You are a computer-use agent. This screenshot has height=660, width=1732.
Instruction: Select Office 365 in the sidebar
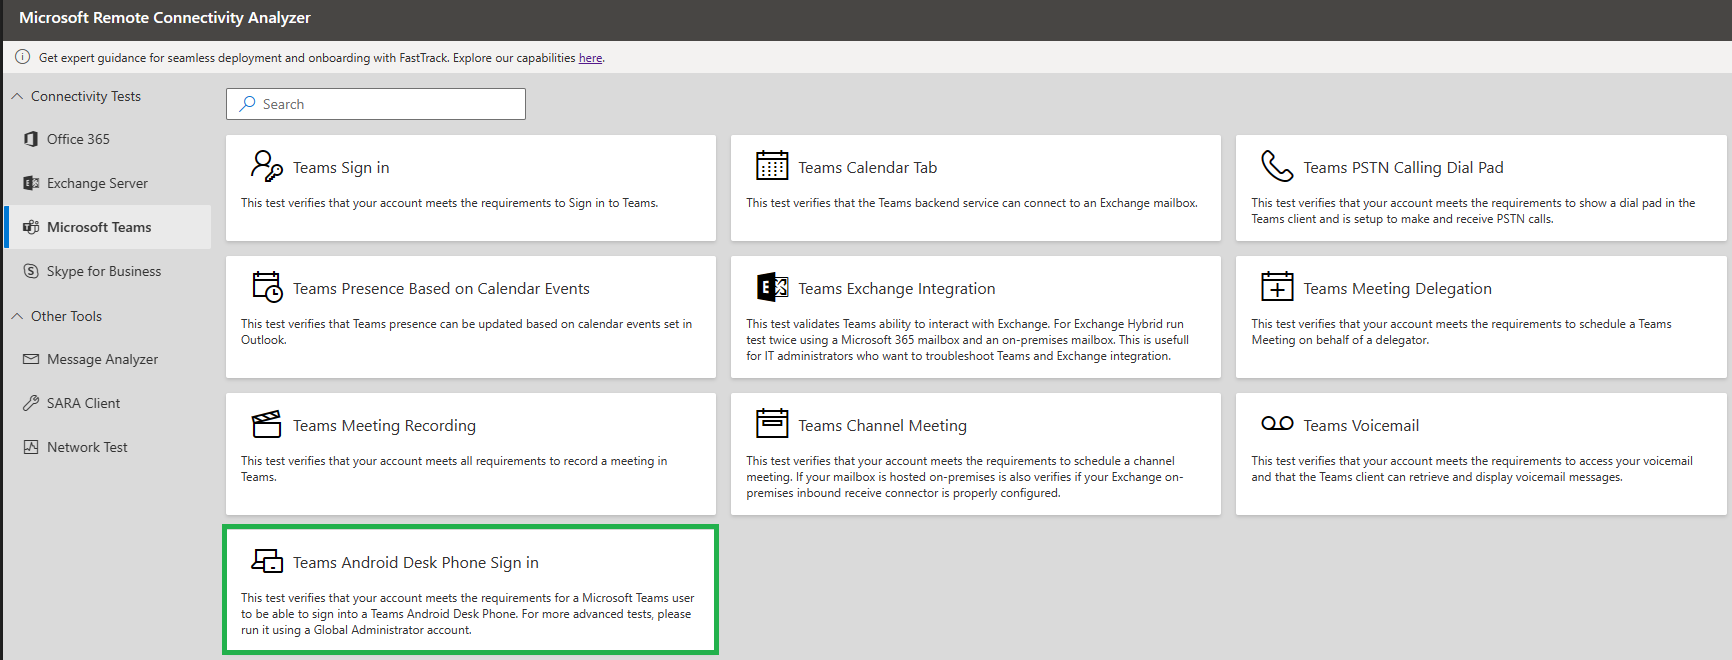pyautogui.click(x=108, y=139)
